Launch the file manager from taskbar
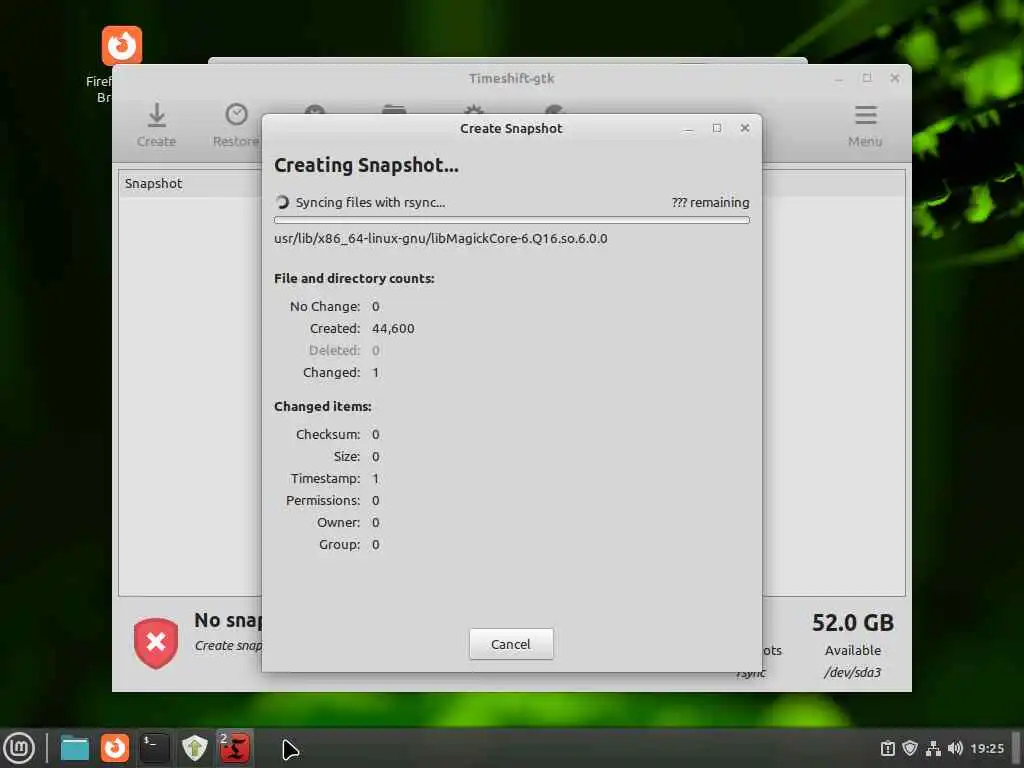Image resolution: width=1024 pixels, height=768 pixels. (x=74, y=748)
